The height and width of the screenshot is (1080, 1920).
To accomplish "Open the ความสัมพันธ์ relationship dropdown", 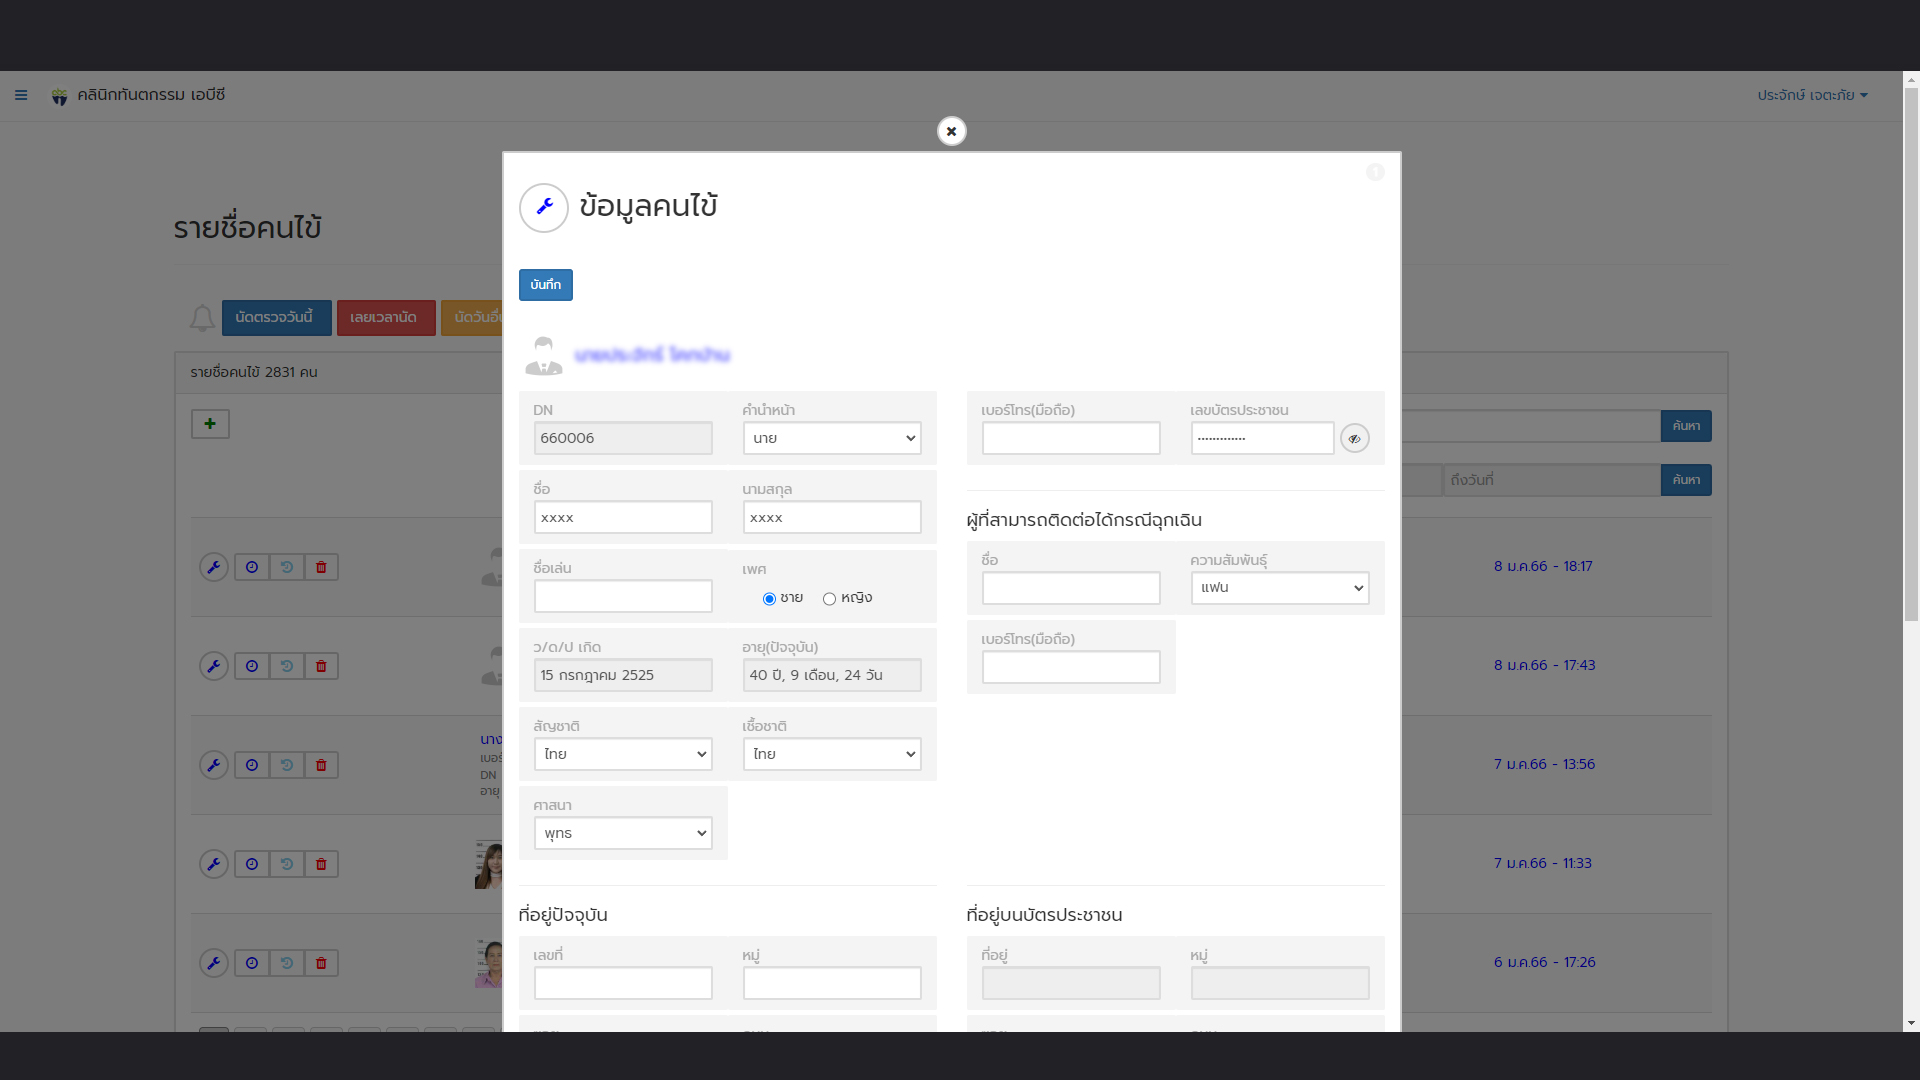I will coord(1279,588).
